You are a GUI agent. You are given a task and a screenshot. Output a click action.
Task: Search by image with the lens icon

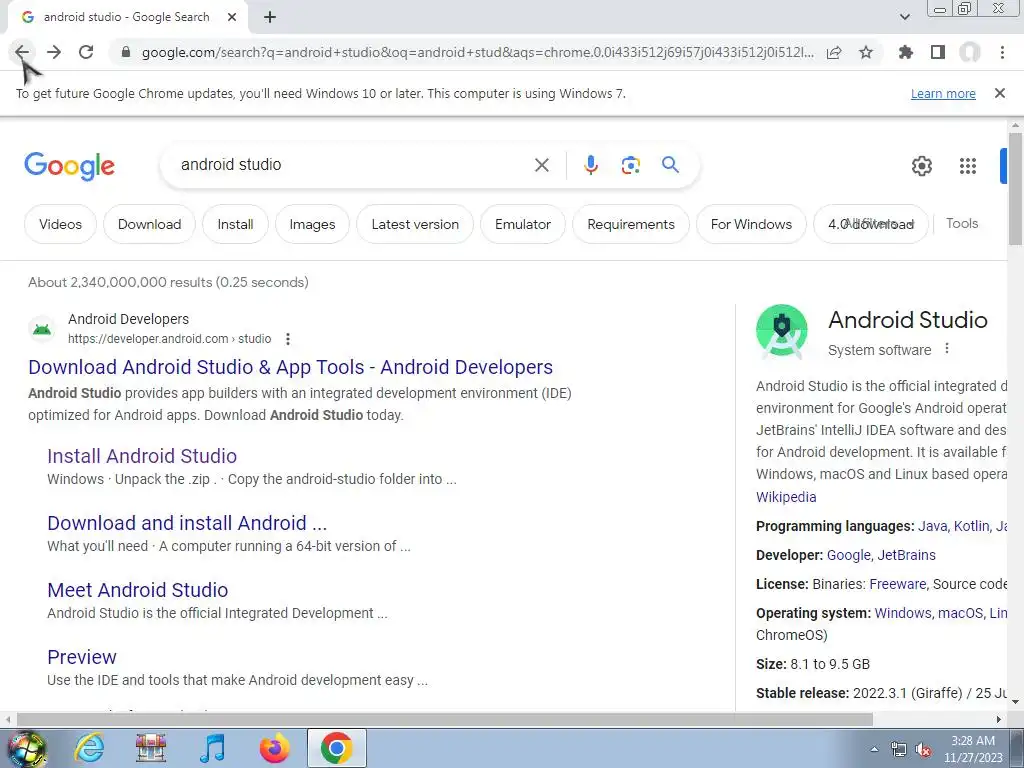(x=630, y=165)
